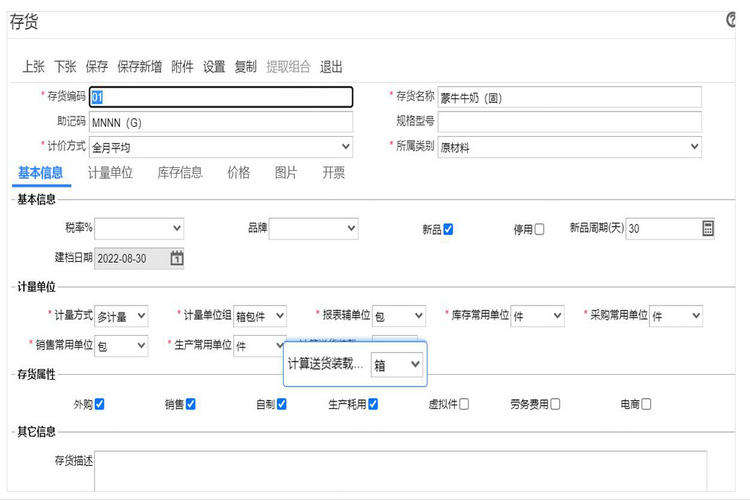750x500 pixels.
Task: Click the calculator icon beside 新品周期
Action: click(708, 228)
